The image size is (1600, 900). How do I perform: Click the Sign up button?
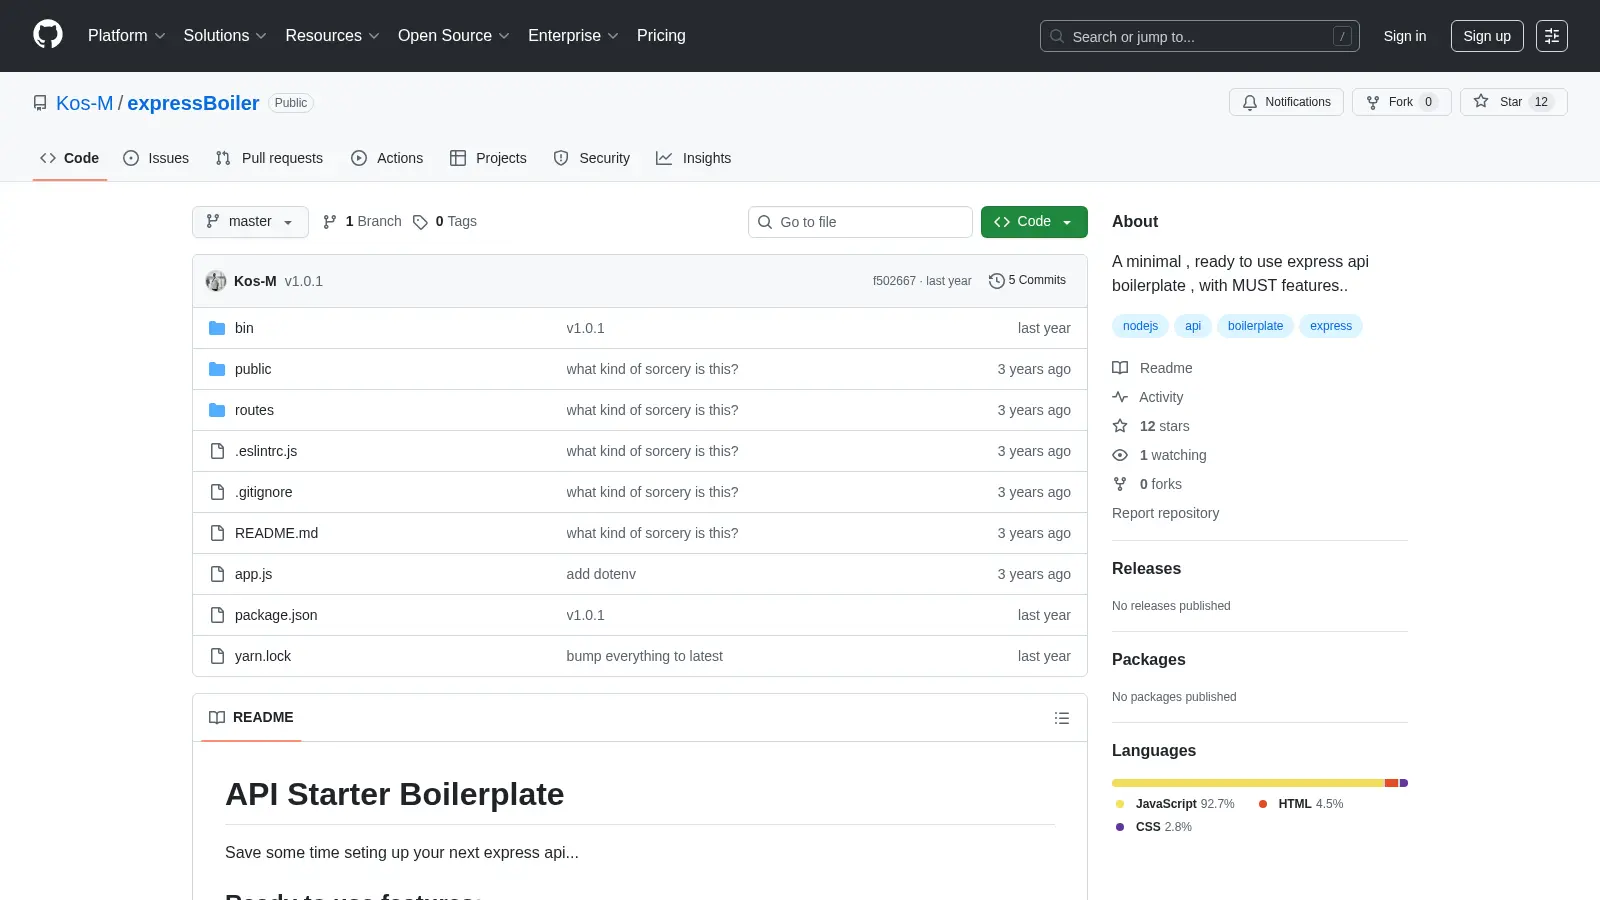(x=1487, y=36)
